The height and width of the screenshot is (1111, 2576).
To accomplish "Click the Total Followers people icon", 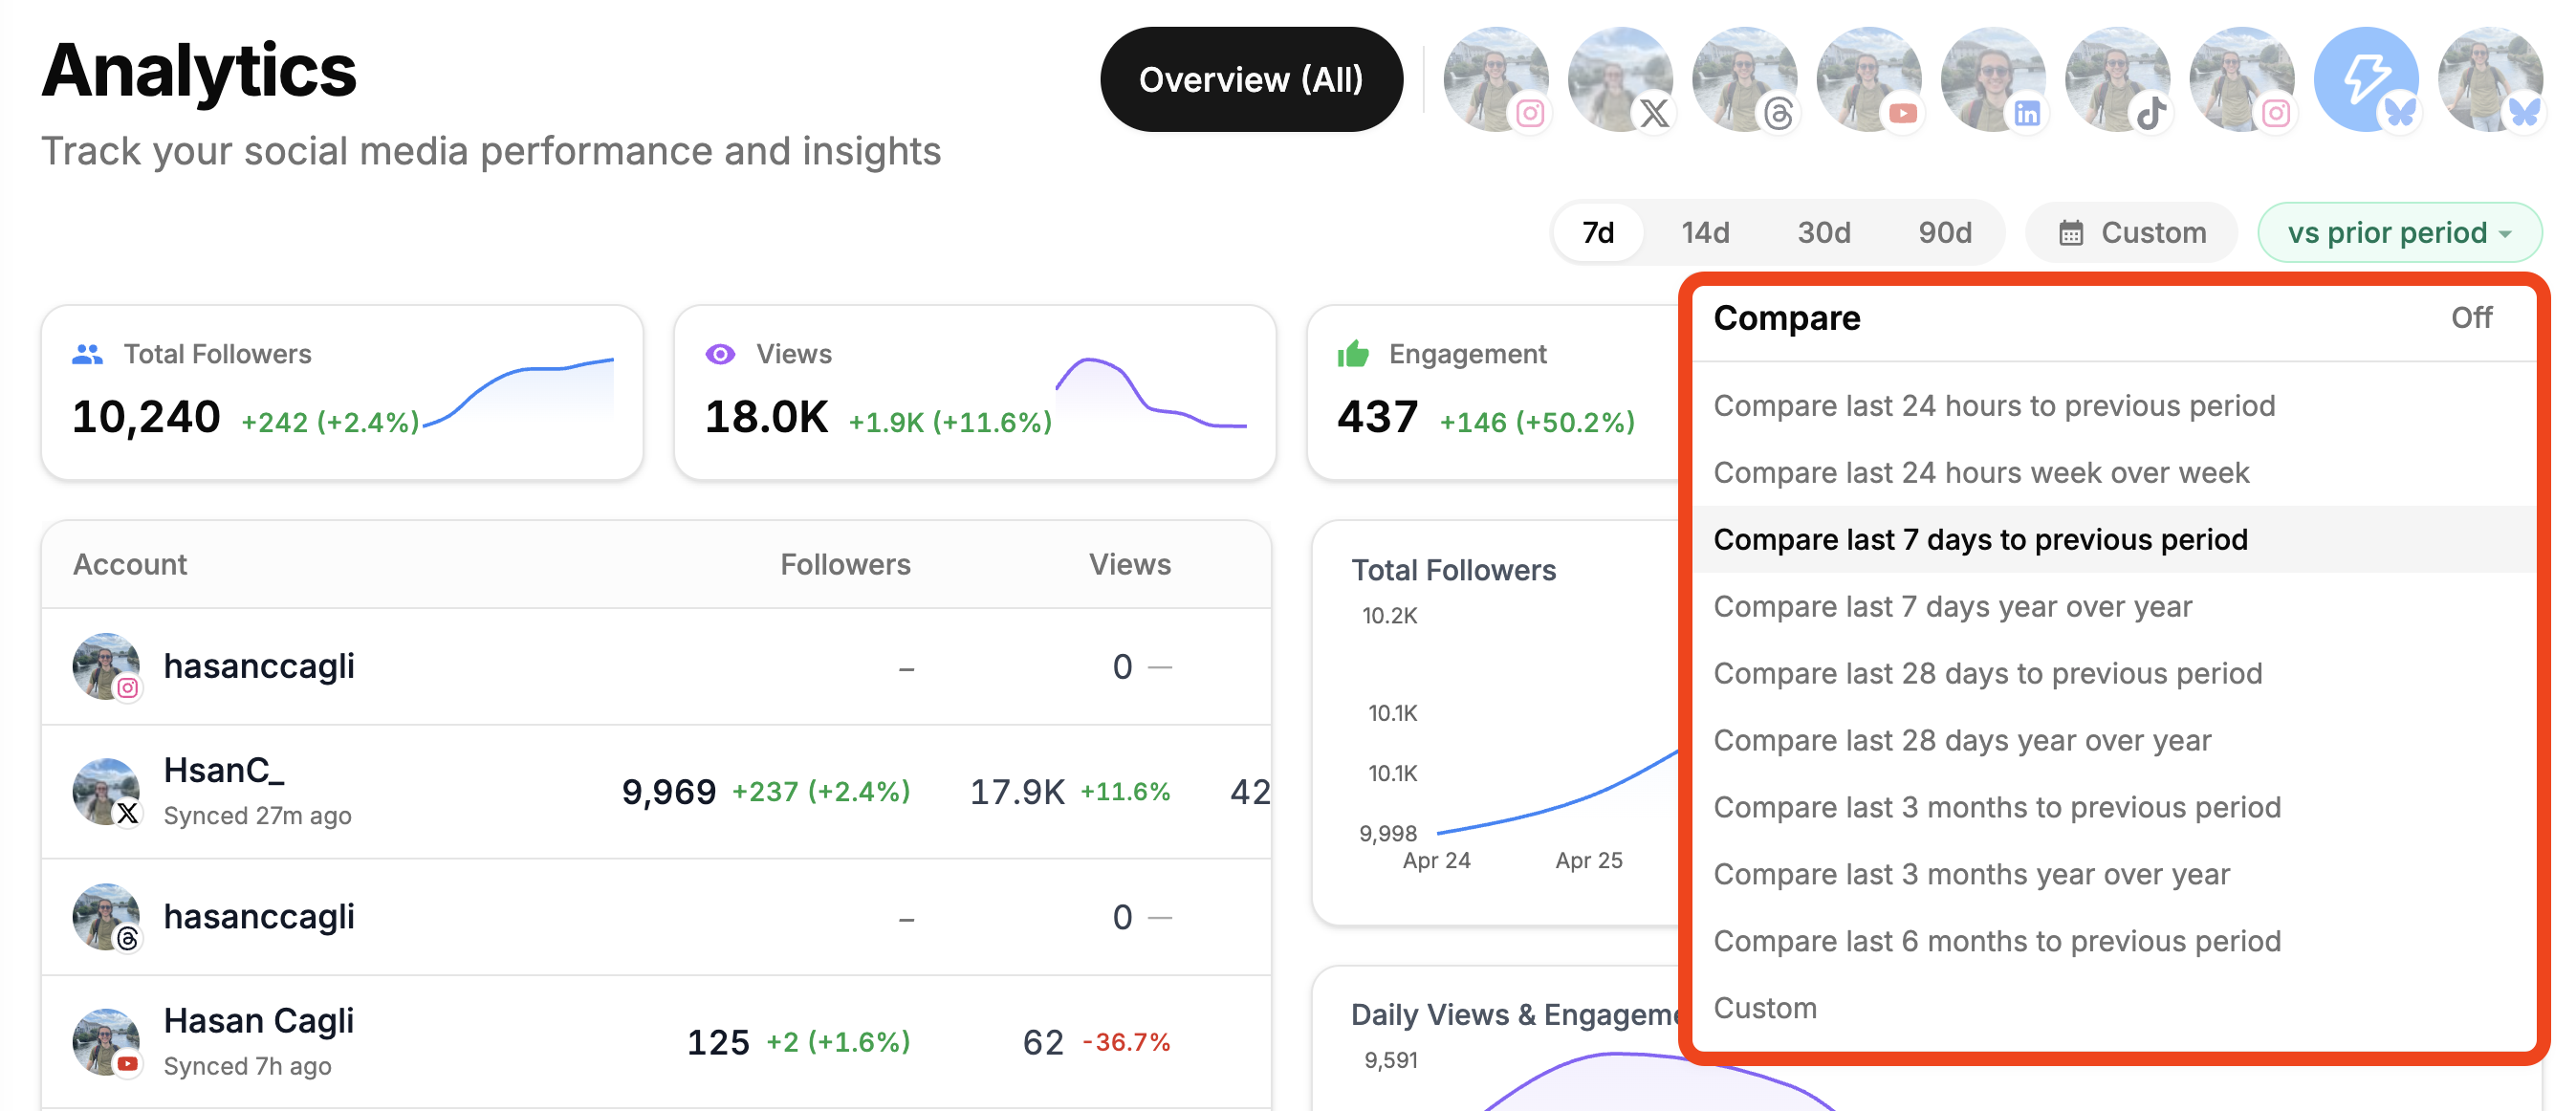I will click(88, 354).
